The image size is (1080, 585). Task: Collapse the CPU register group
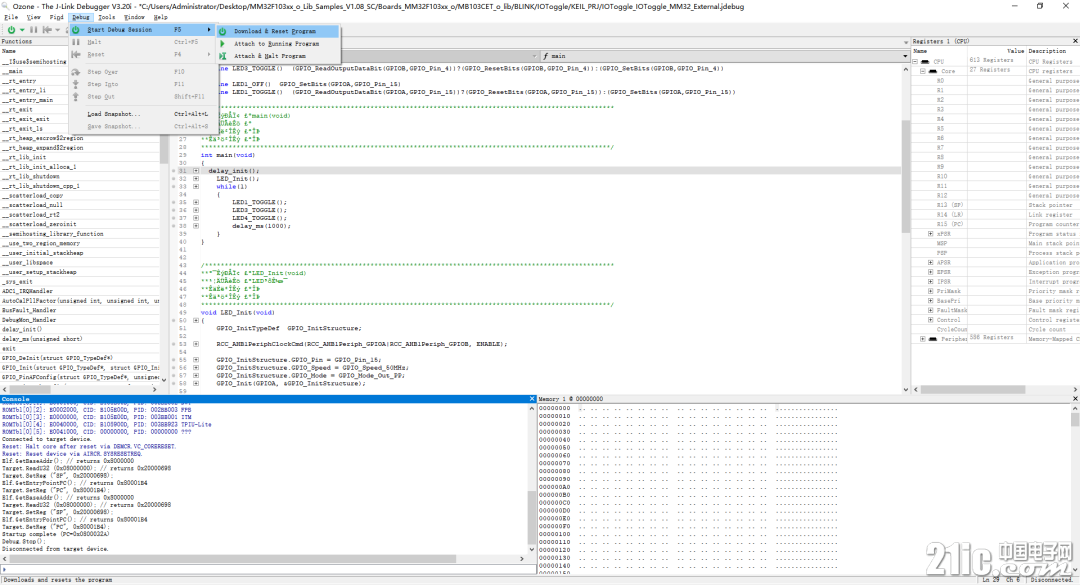click(x=915, y=61)
